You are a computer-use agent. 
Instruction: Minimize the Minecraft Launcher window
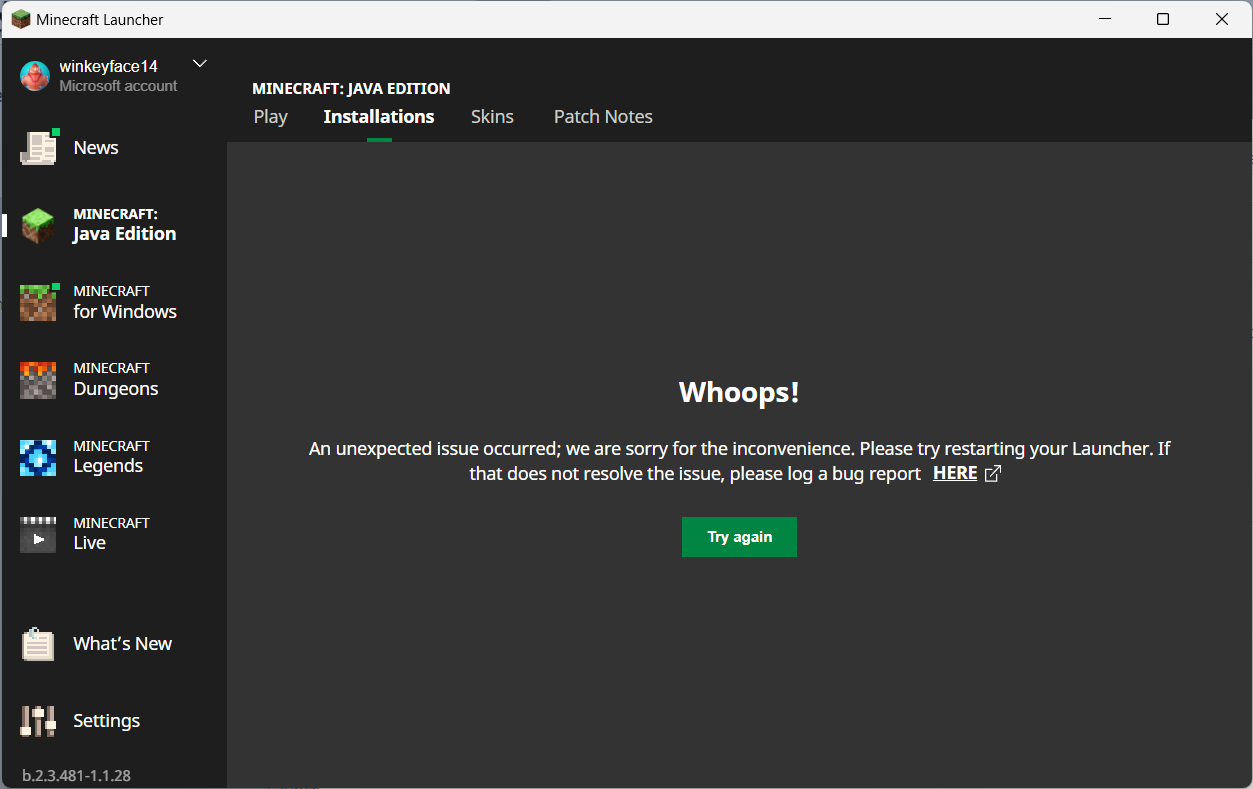1105,19
